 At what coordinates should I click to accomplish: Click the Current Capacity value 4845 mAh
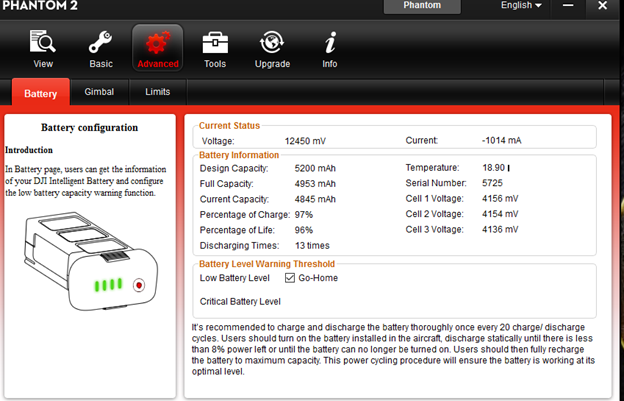pyautogui.click(x=315, y=199)
